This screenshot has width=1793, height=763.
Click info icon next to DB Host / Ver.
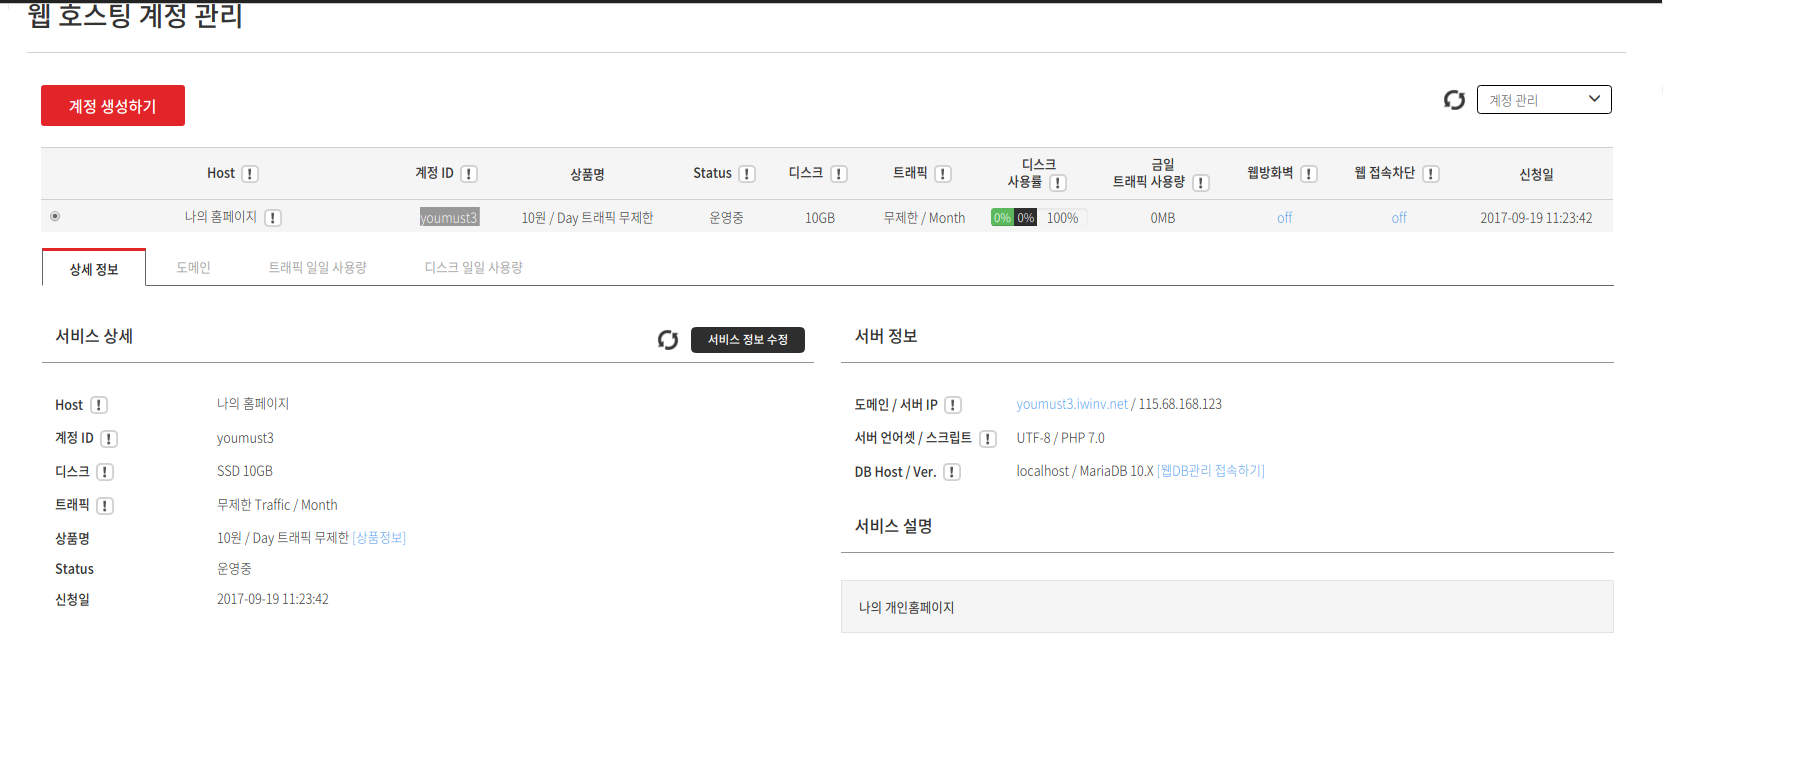[x=952, y=472]
